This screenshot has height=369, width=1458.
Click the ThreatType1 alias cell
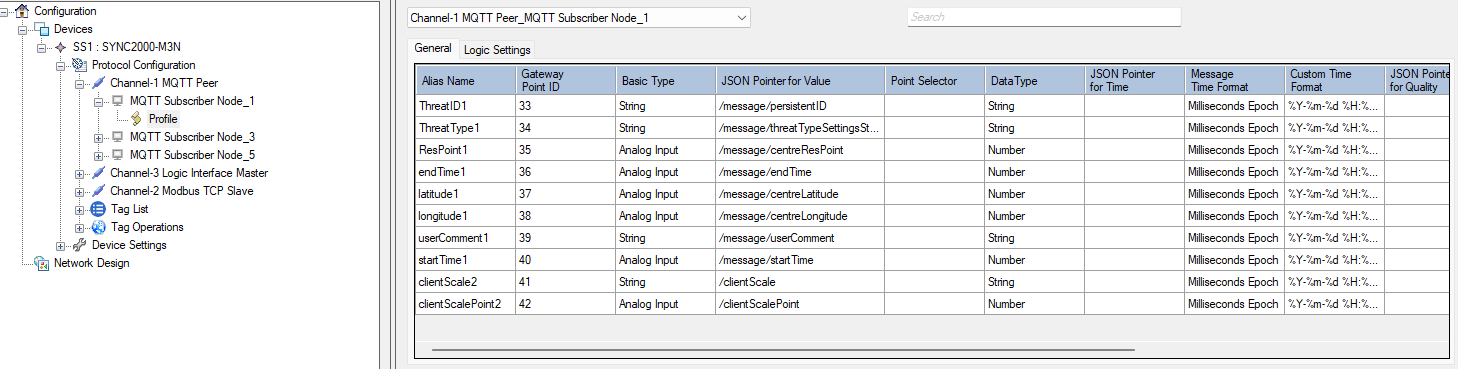click(x=466, y=128)
